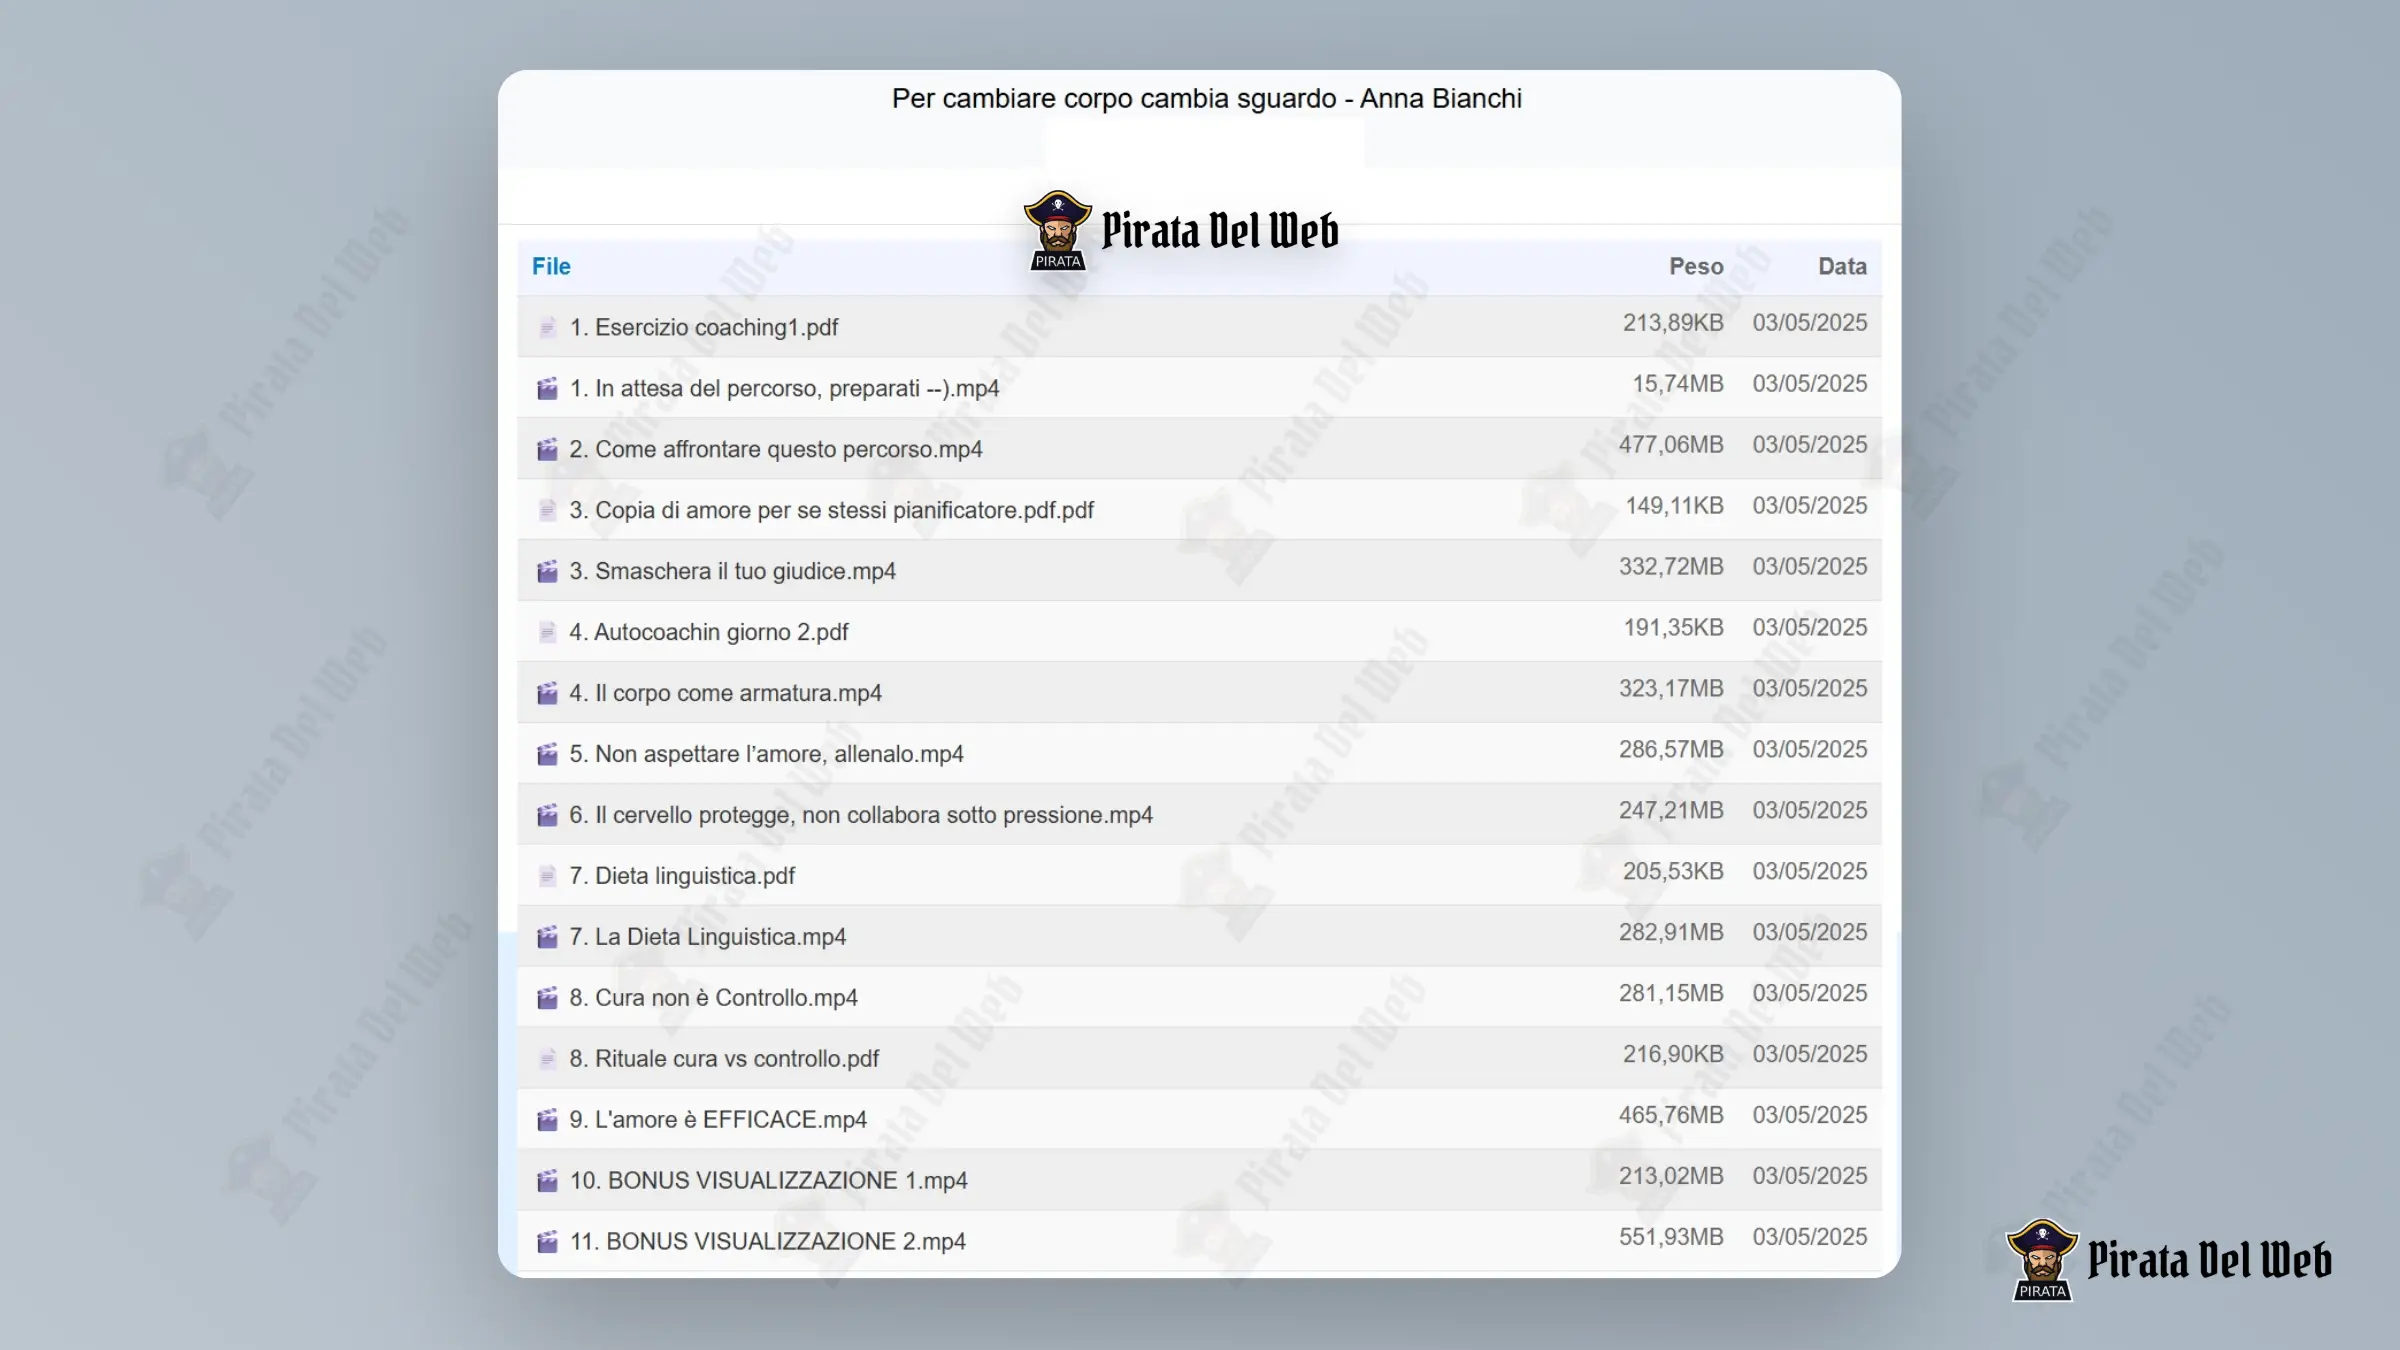Click PDF icon for Autocoachin giorno 2
This screenshot has height=1350, width=2400.
pyautogui.click(x=547, y=632)
